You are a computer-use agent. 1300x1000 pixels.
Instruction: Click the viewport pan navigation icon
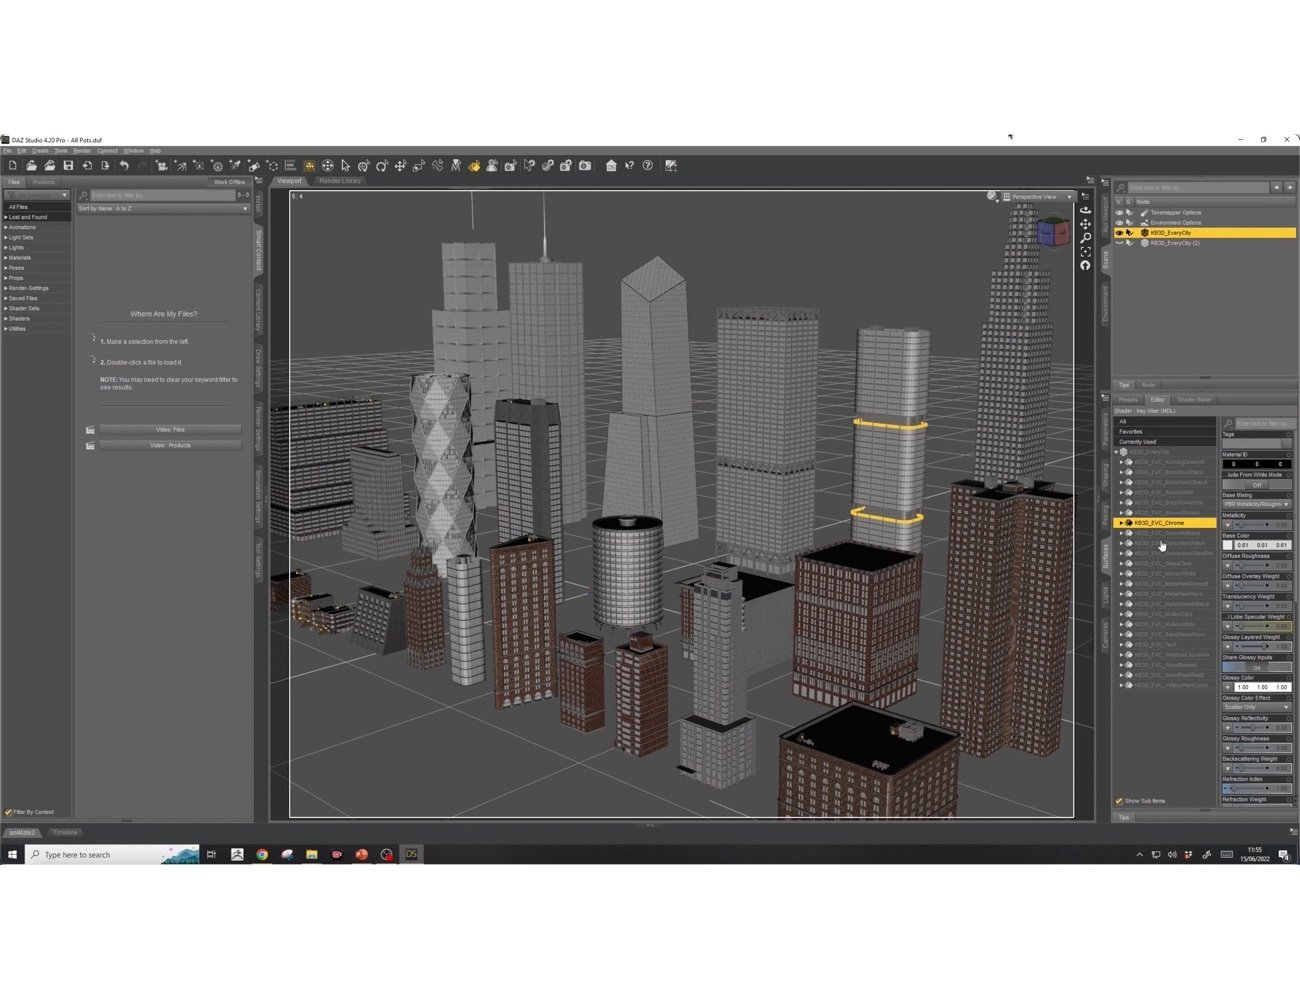[1085, 224]
